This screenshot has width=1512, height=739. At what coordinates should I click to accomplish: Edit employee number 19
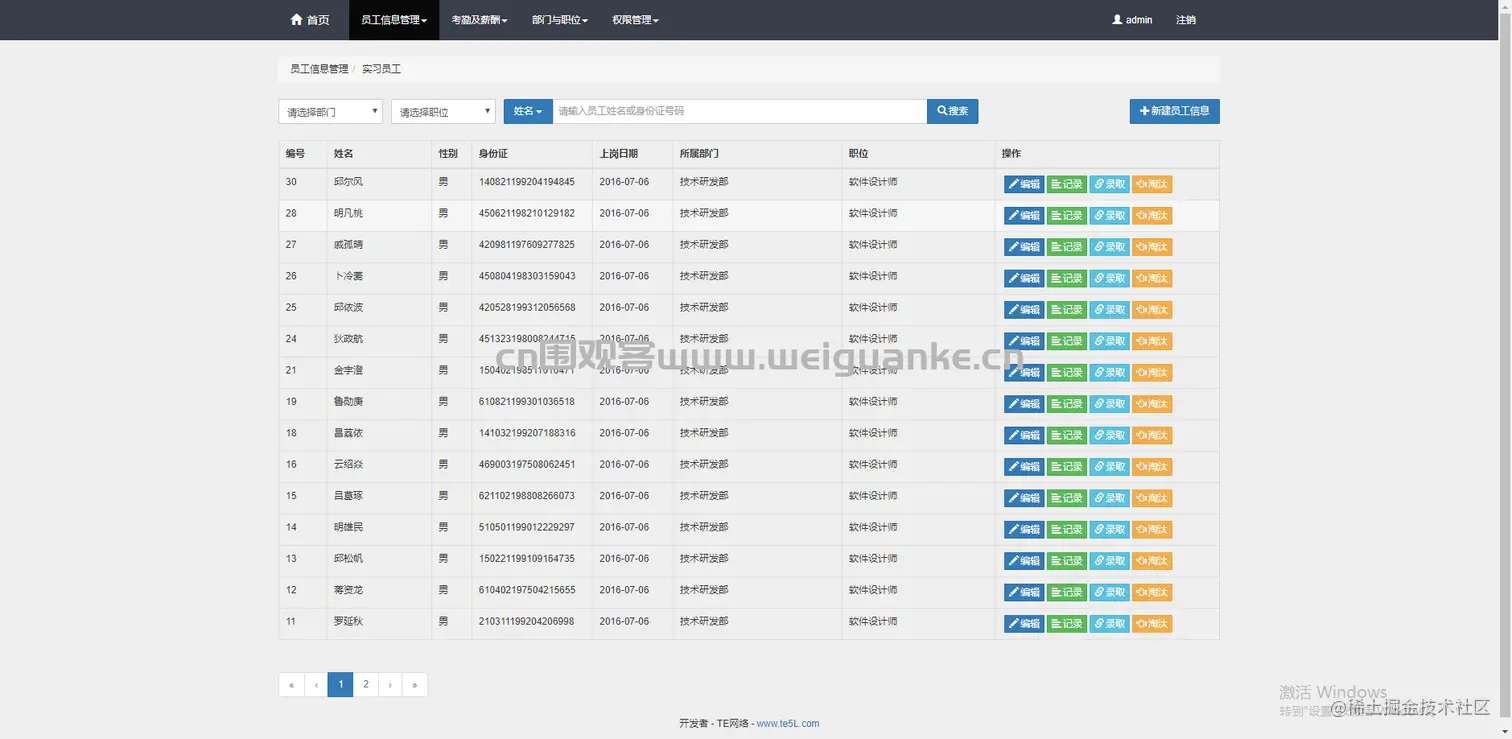point(1024,404)
